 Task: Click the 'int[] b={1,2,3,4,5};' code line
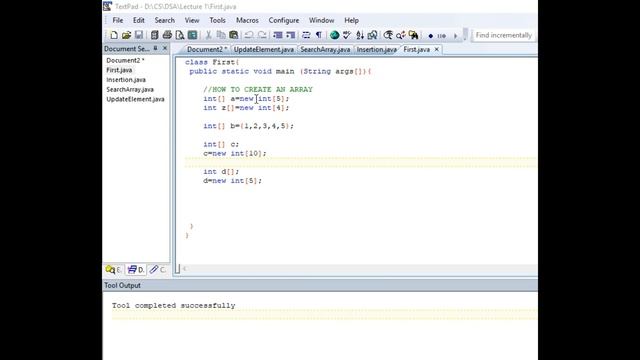click(x=248, y=126)
